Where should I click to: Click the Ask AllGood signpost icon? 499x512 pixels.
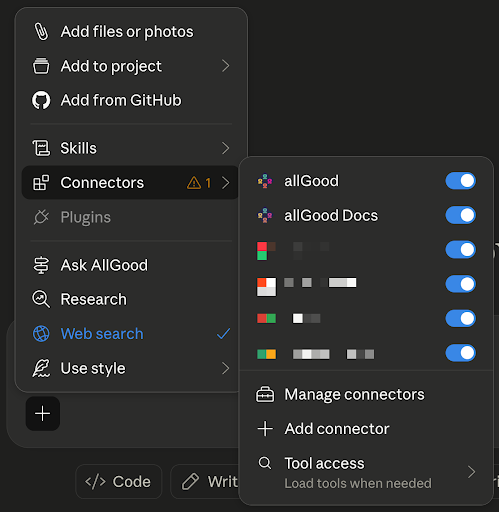[41, 265]
